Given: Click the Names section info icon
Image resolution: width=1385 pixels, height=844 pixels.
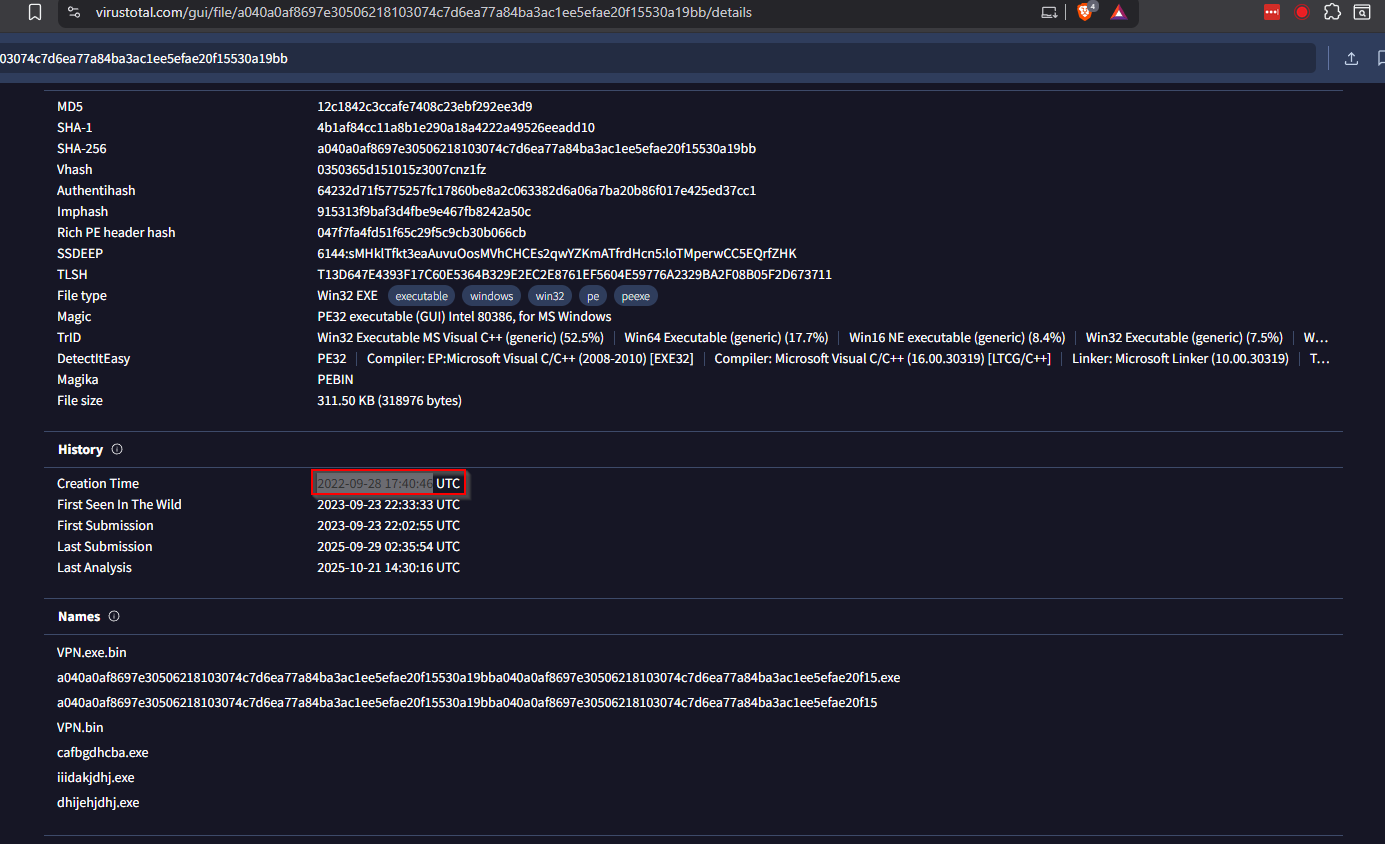Looking at the screenshot, I should coord(114,617).
